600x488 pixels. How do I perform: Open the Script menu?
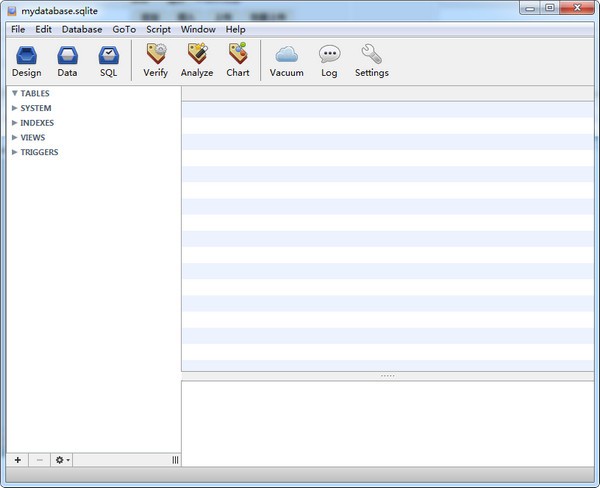158,29
